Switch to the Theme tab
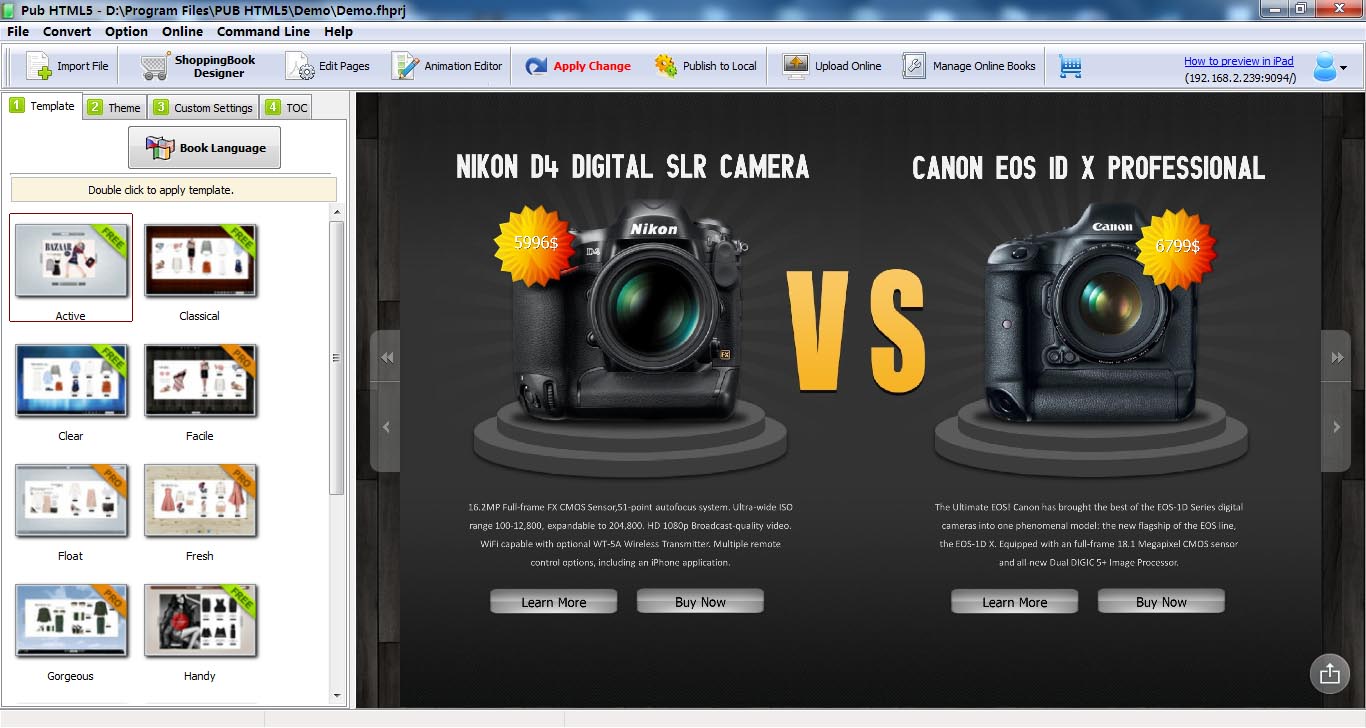This screenshot has height=728, width=1366. click(114, 107)
